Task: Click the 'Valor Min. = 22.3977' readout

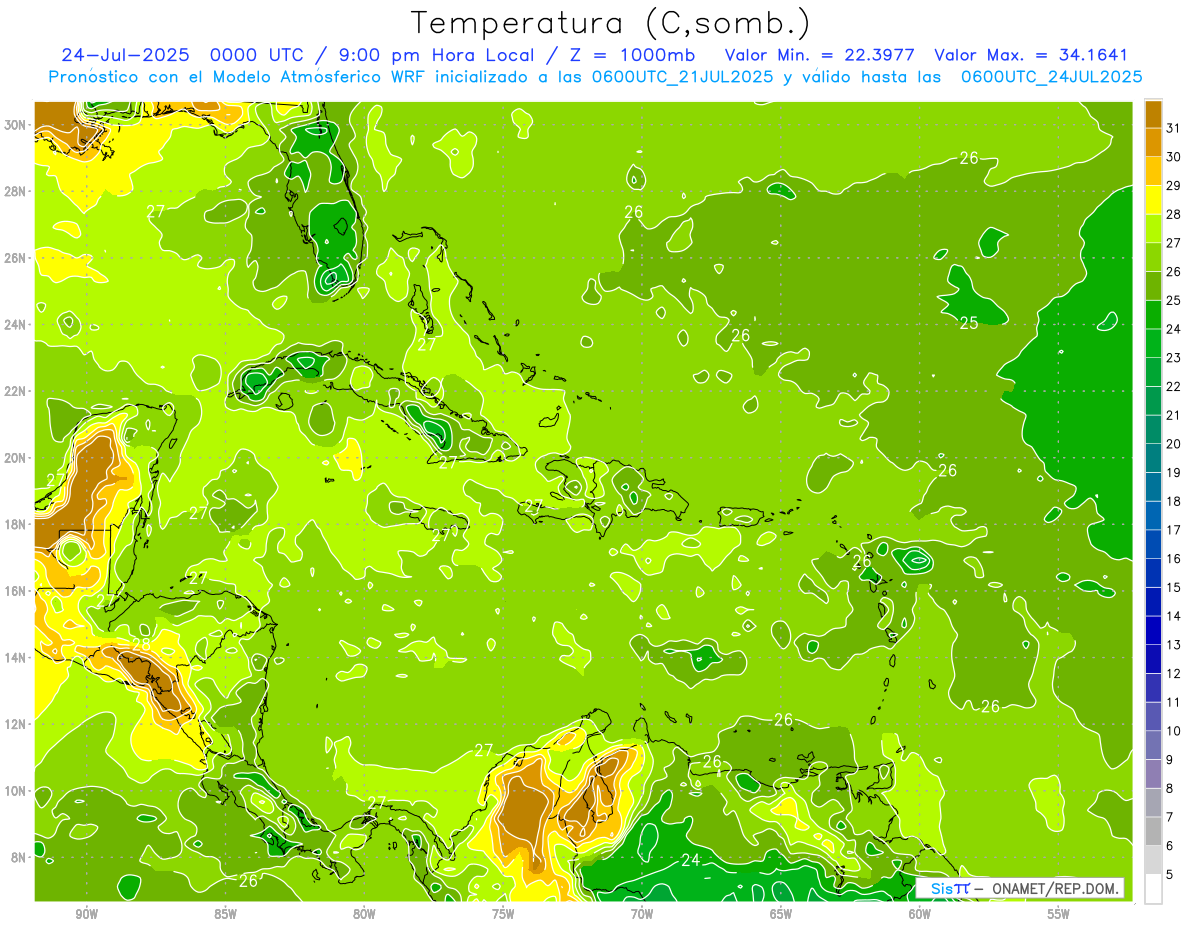Action: point(820,55)
